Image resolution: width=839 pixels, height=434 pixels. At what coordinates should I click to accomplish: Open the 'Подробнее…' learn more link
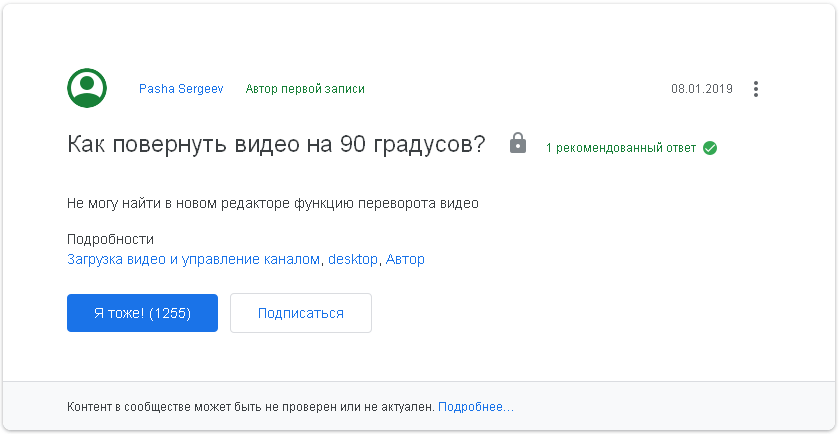pos(476,408)
